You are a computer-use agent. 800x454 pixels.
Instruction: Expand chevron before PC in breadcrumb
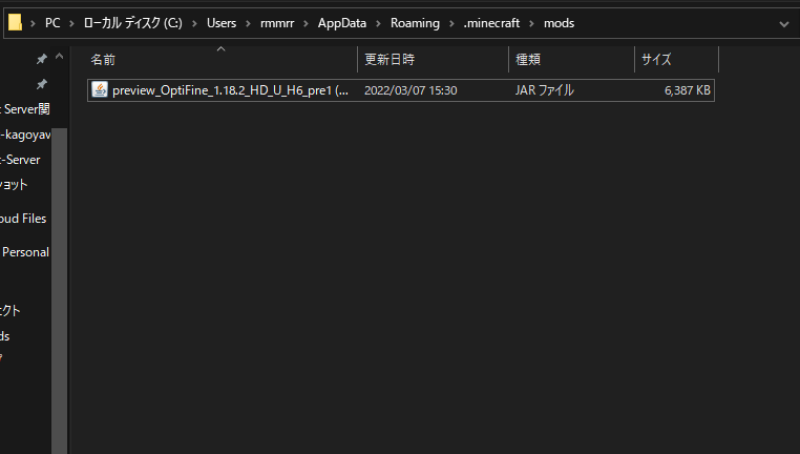[33, 23]
